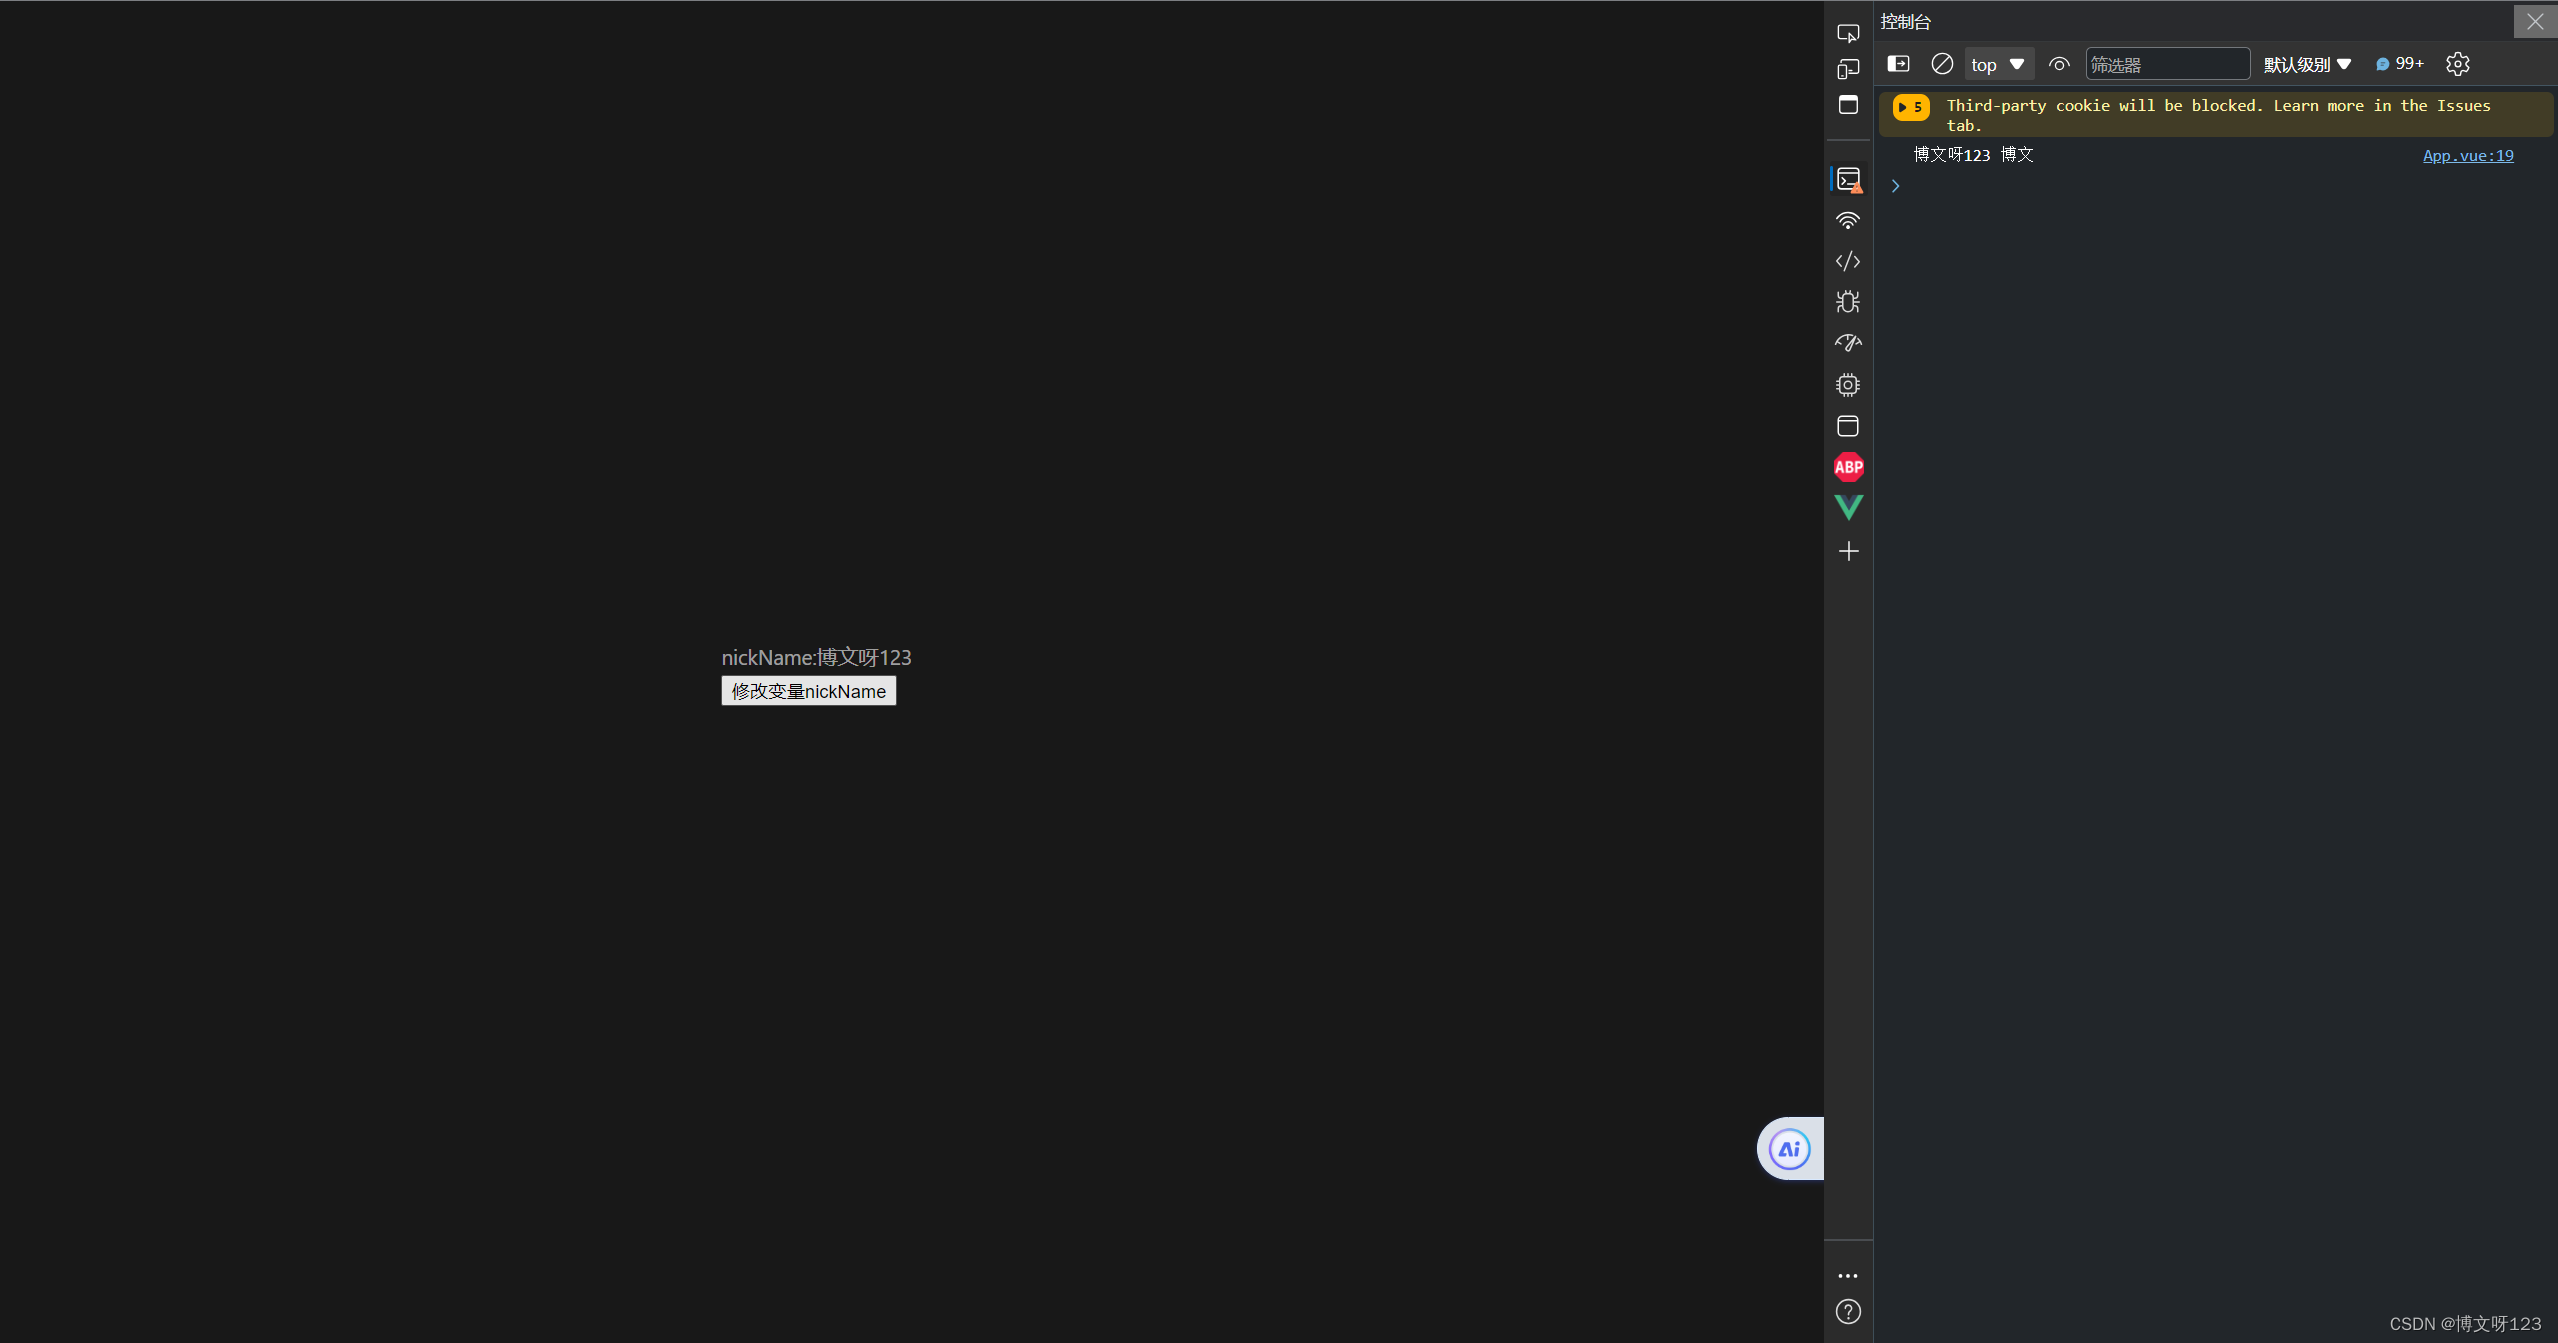Open the debugger bug icon panel

coord(1848,302)
